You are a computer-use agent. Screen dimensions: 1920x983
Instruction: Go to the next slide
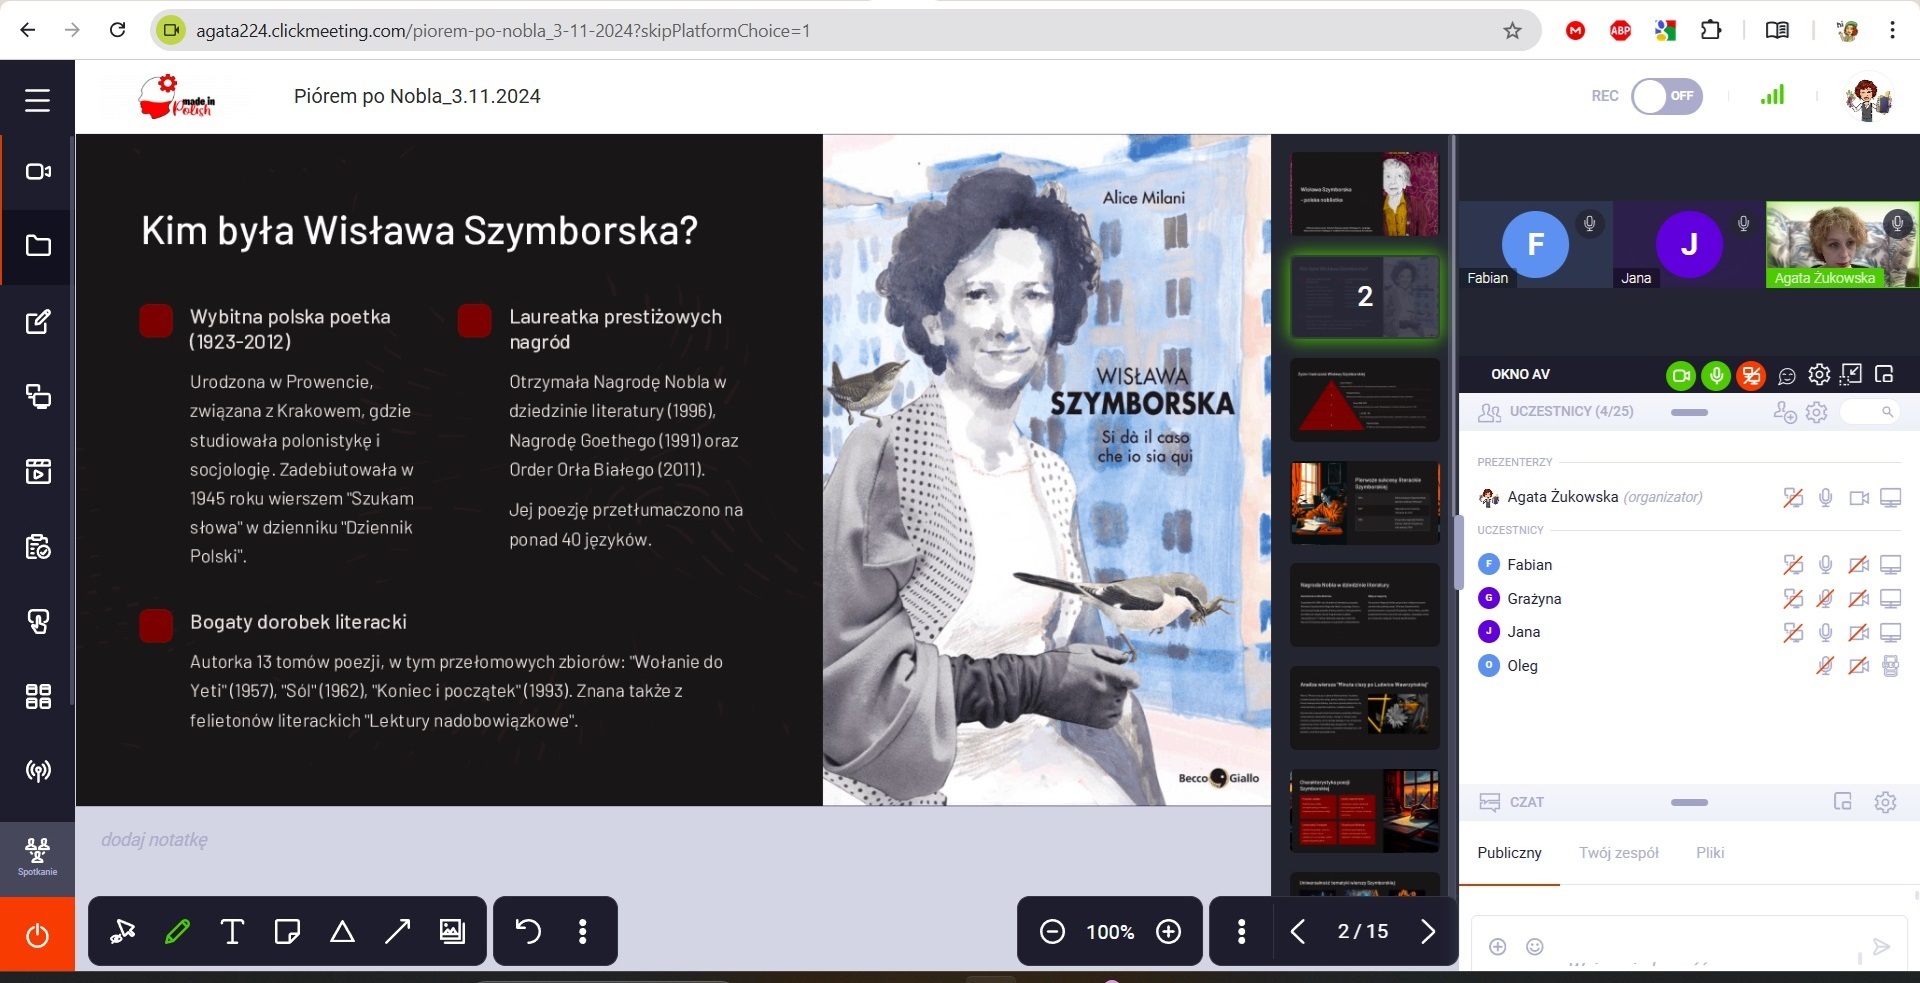pyautogui.click(x=1428, y=932)
